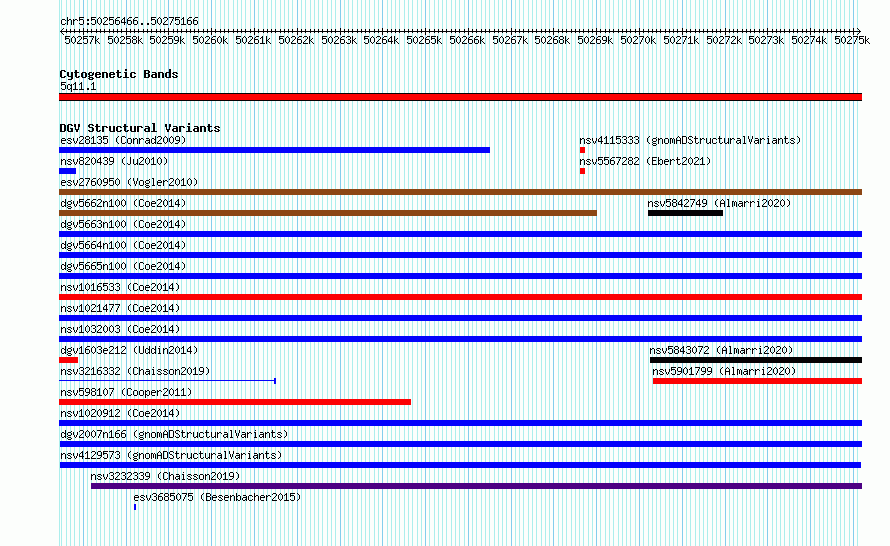Select the purple nsv3232339 variant bar
Viewport: 890px width, 546px height.
[x=476, y=486]
